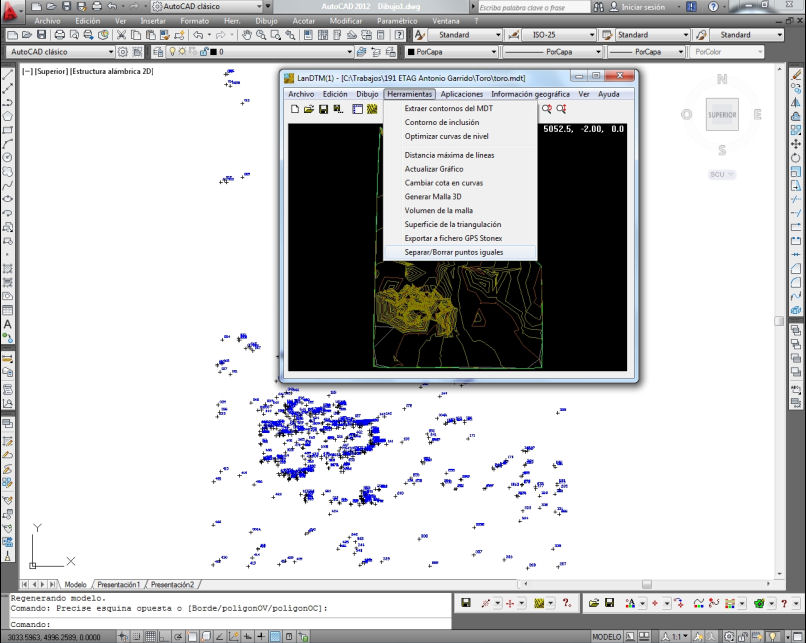The image size is (806, 643).
Task: Select the Pan hand tool
Action: pyautogui.click(x=247, y=35)
